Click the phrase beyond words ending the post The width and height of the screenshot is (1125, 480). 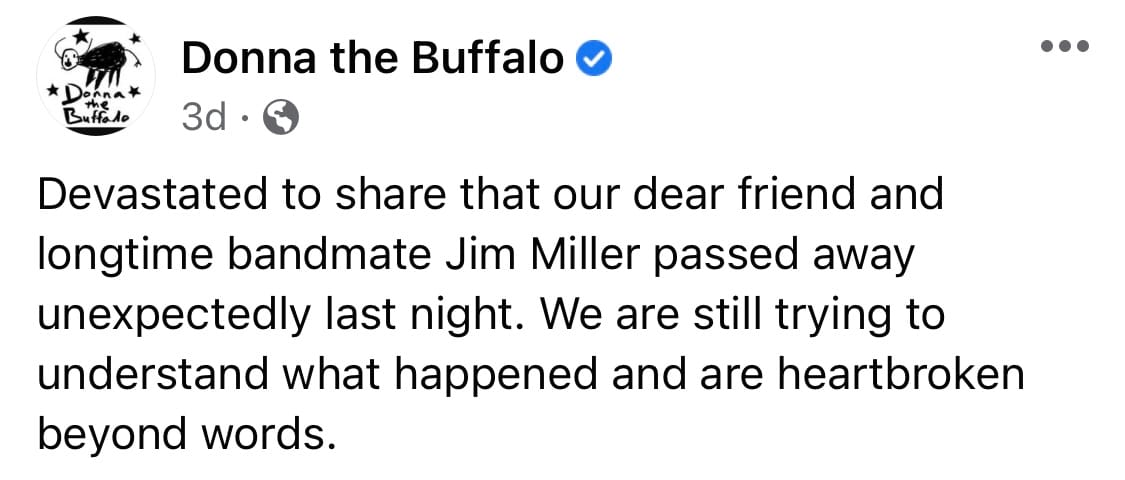click(187, 433)
